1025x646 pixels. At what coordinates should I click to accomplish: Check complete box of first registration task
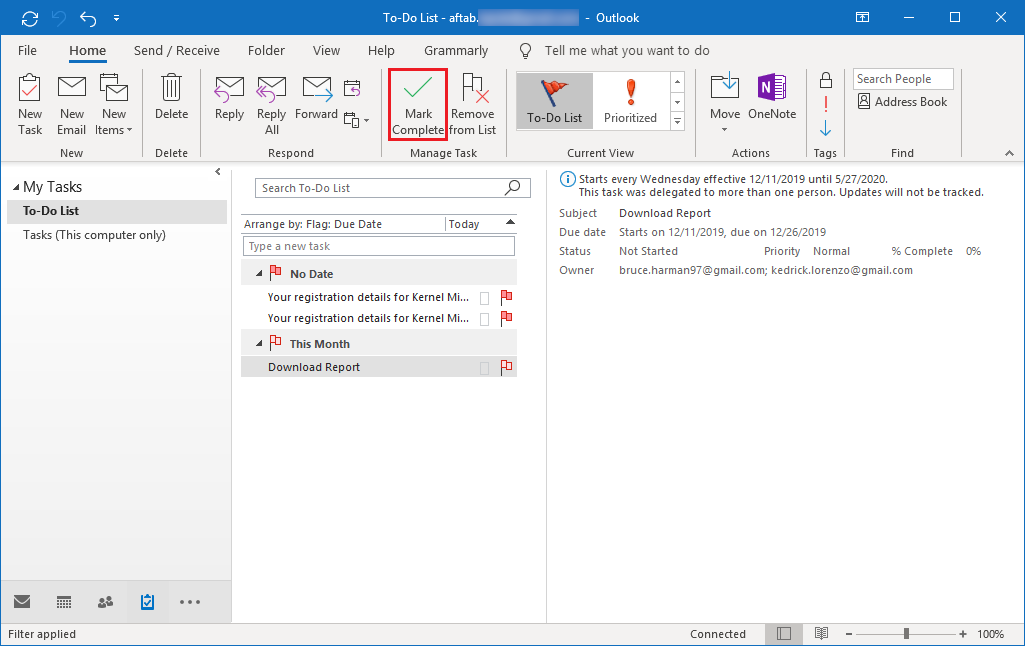point(484,298)
